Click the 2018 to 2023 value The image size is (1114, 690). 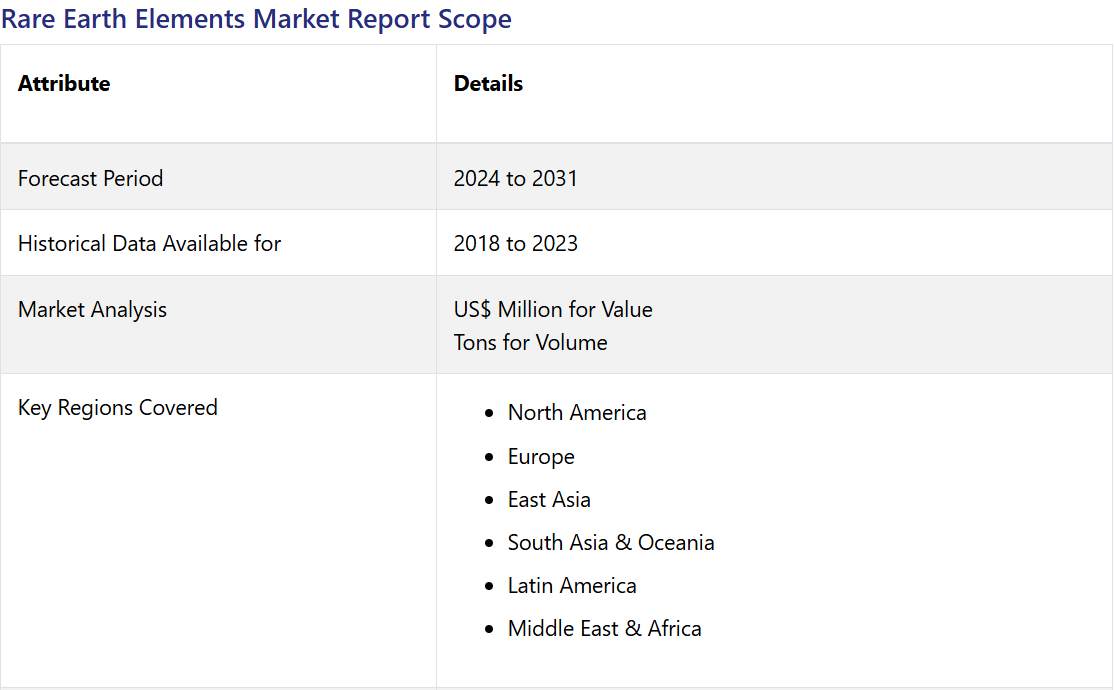(x=515, y=244)
